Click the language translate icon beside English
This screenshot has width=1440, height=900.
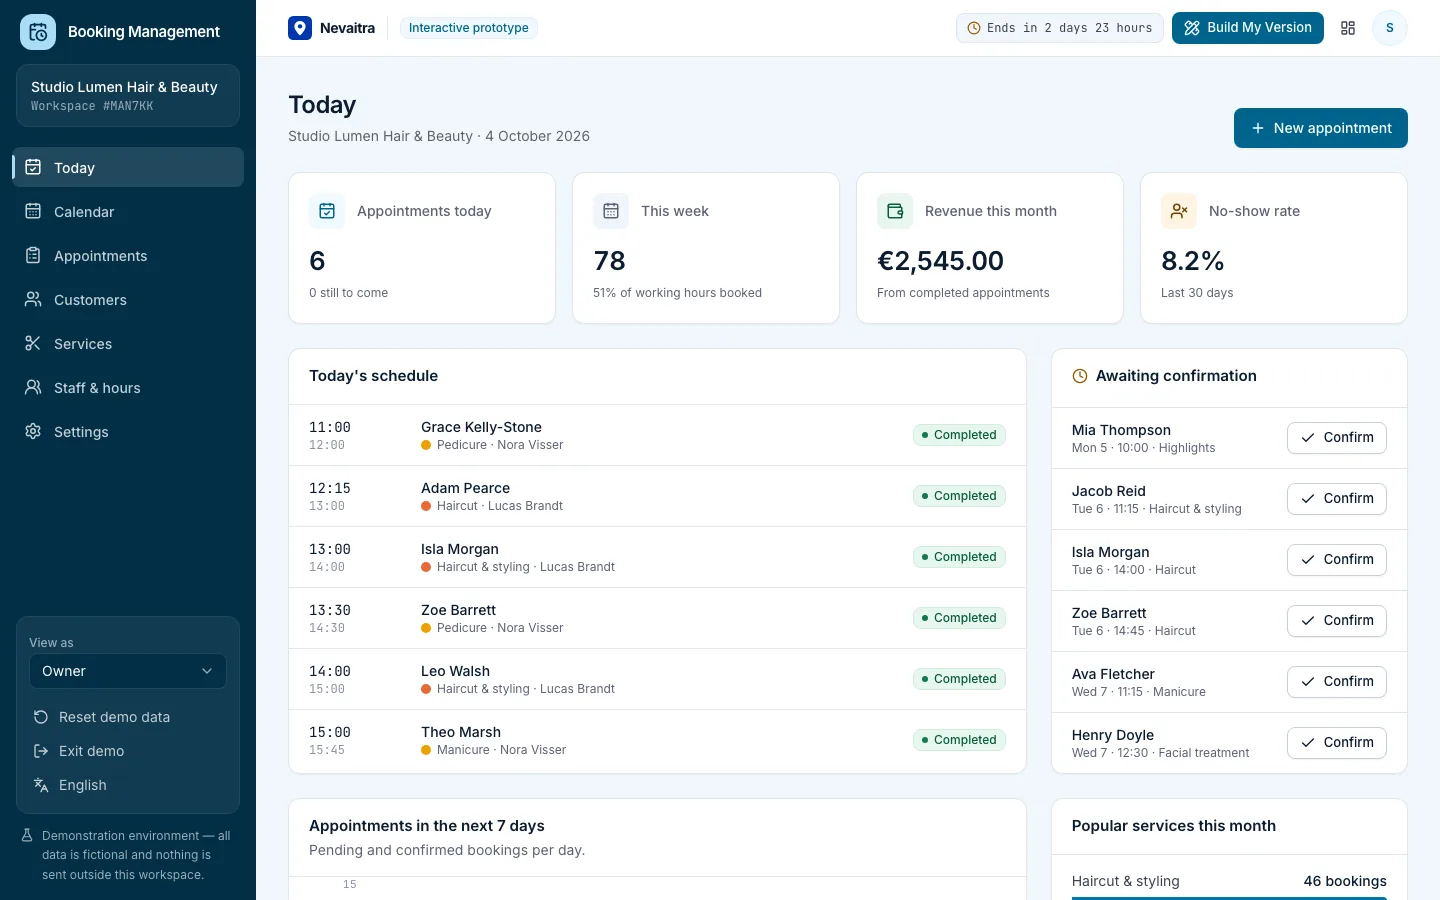point(41,785)
